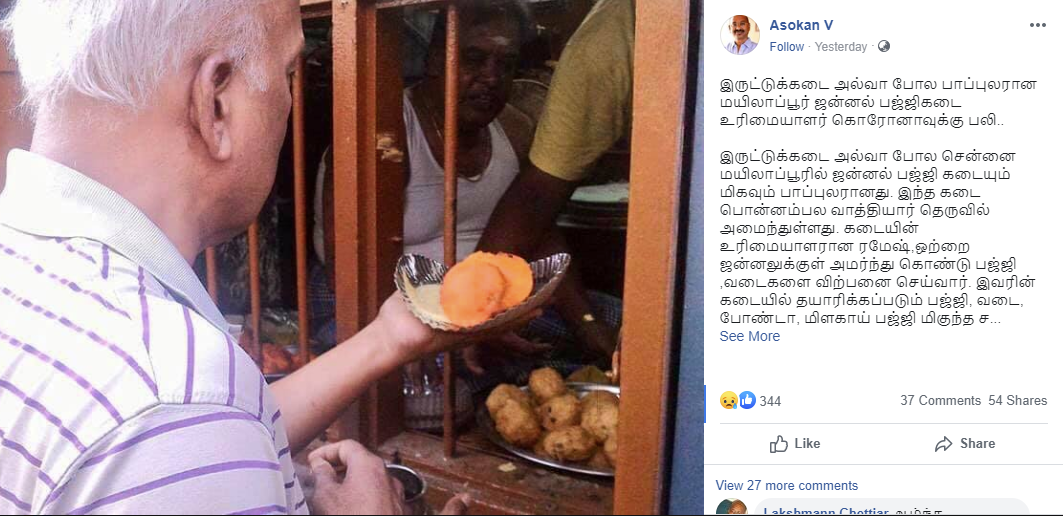Expand the post text with See More
This screenshot has width=1063, height=516.
tap(750, 336)
